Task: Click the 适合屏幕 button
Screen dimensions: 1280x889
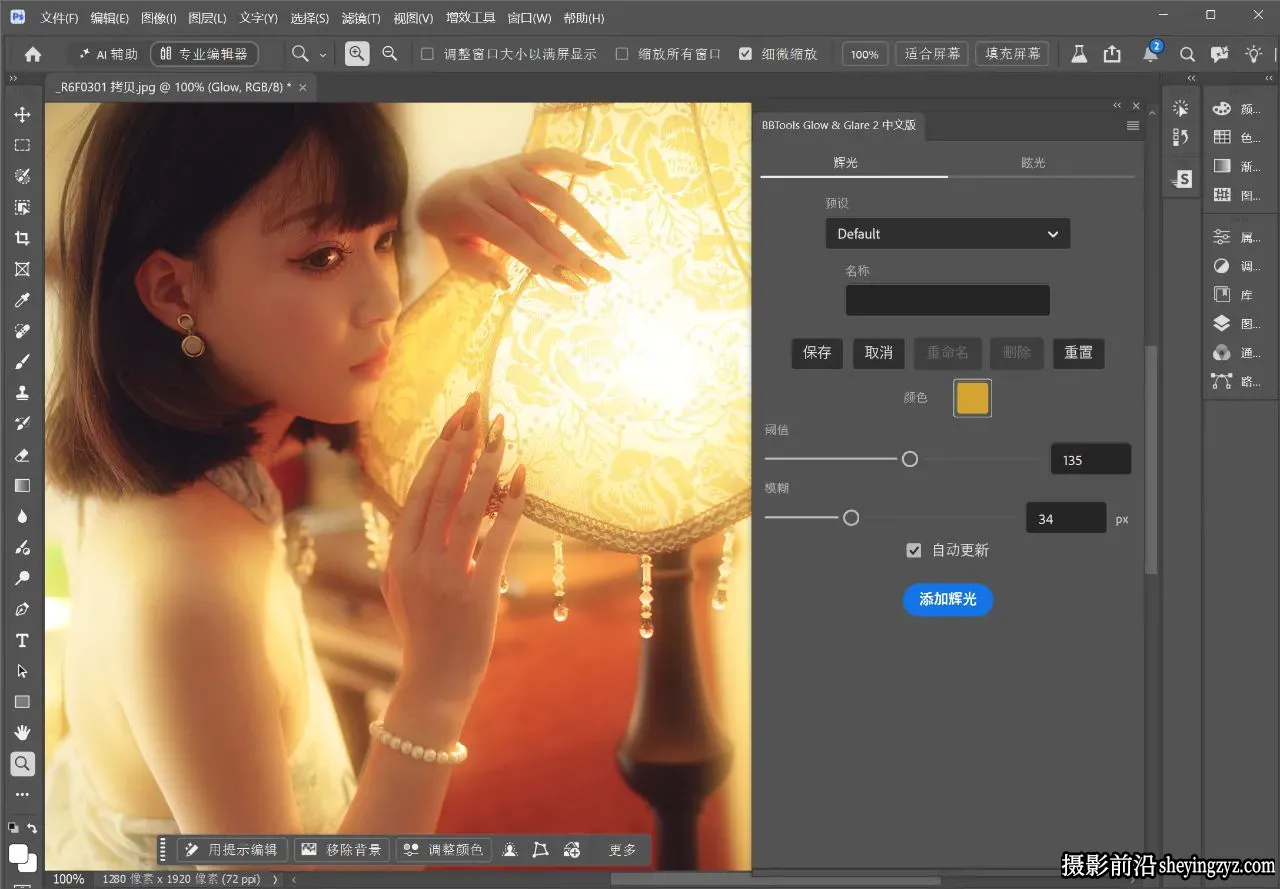Action: (x=932, y=54)
